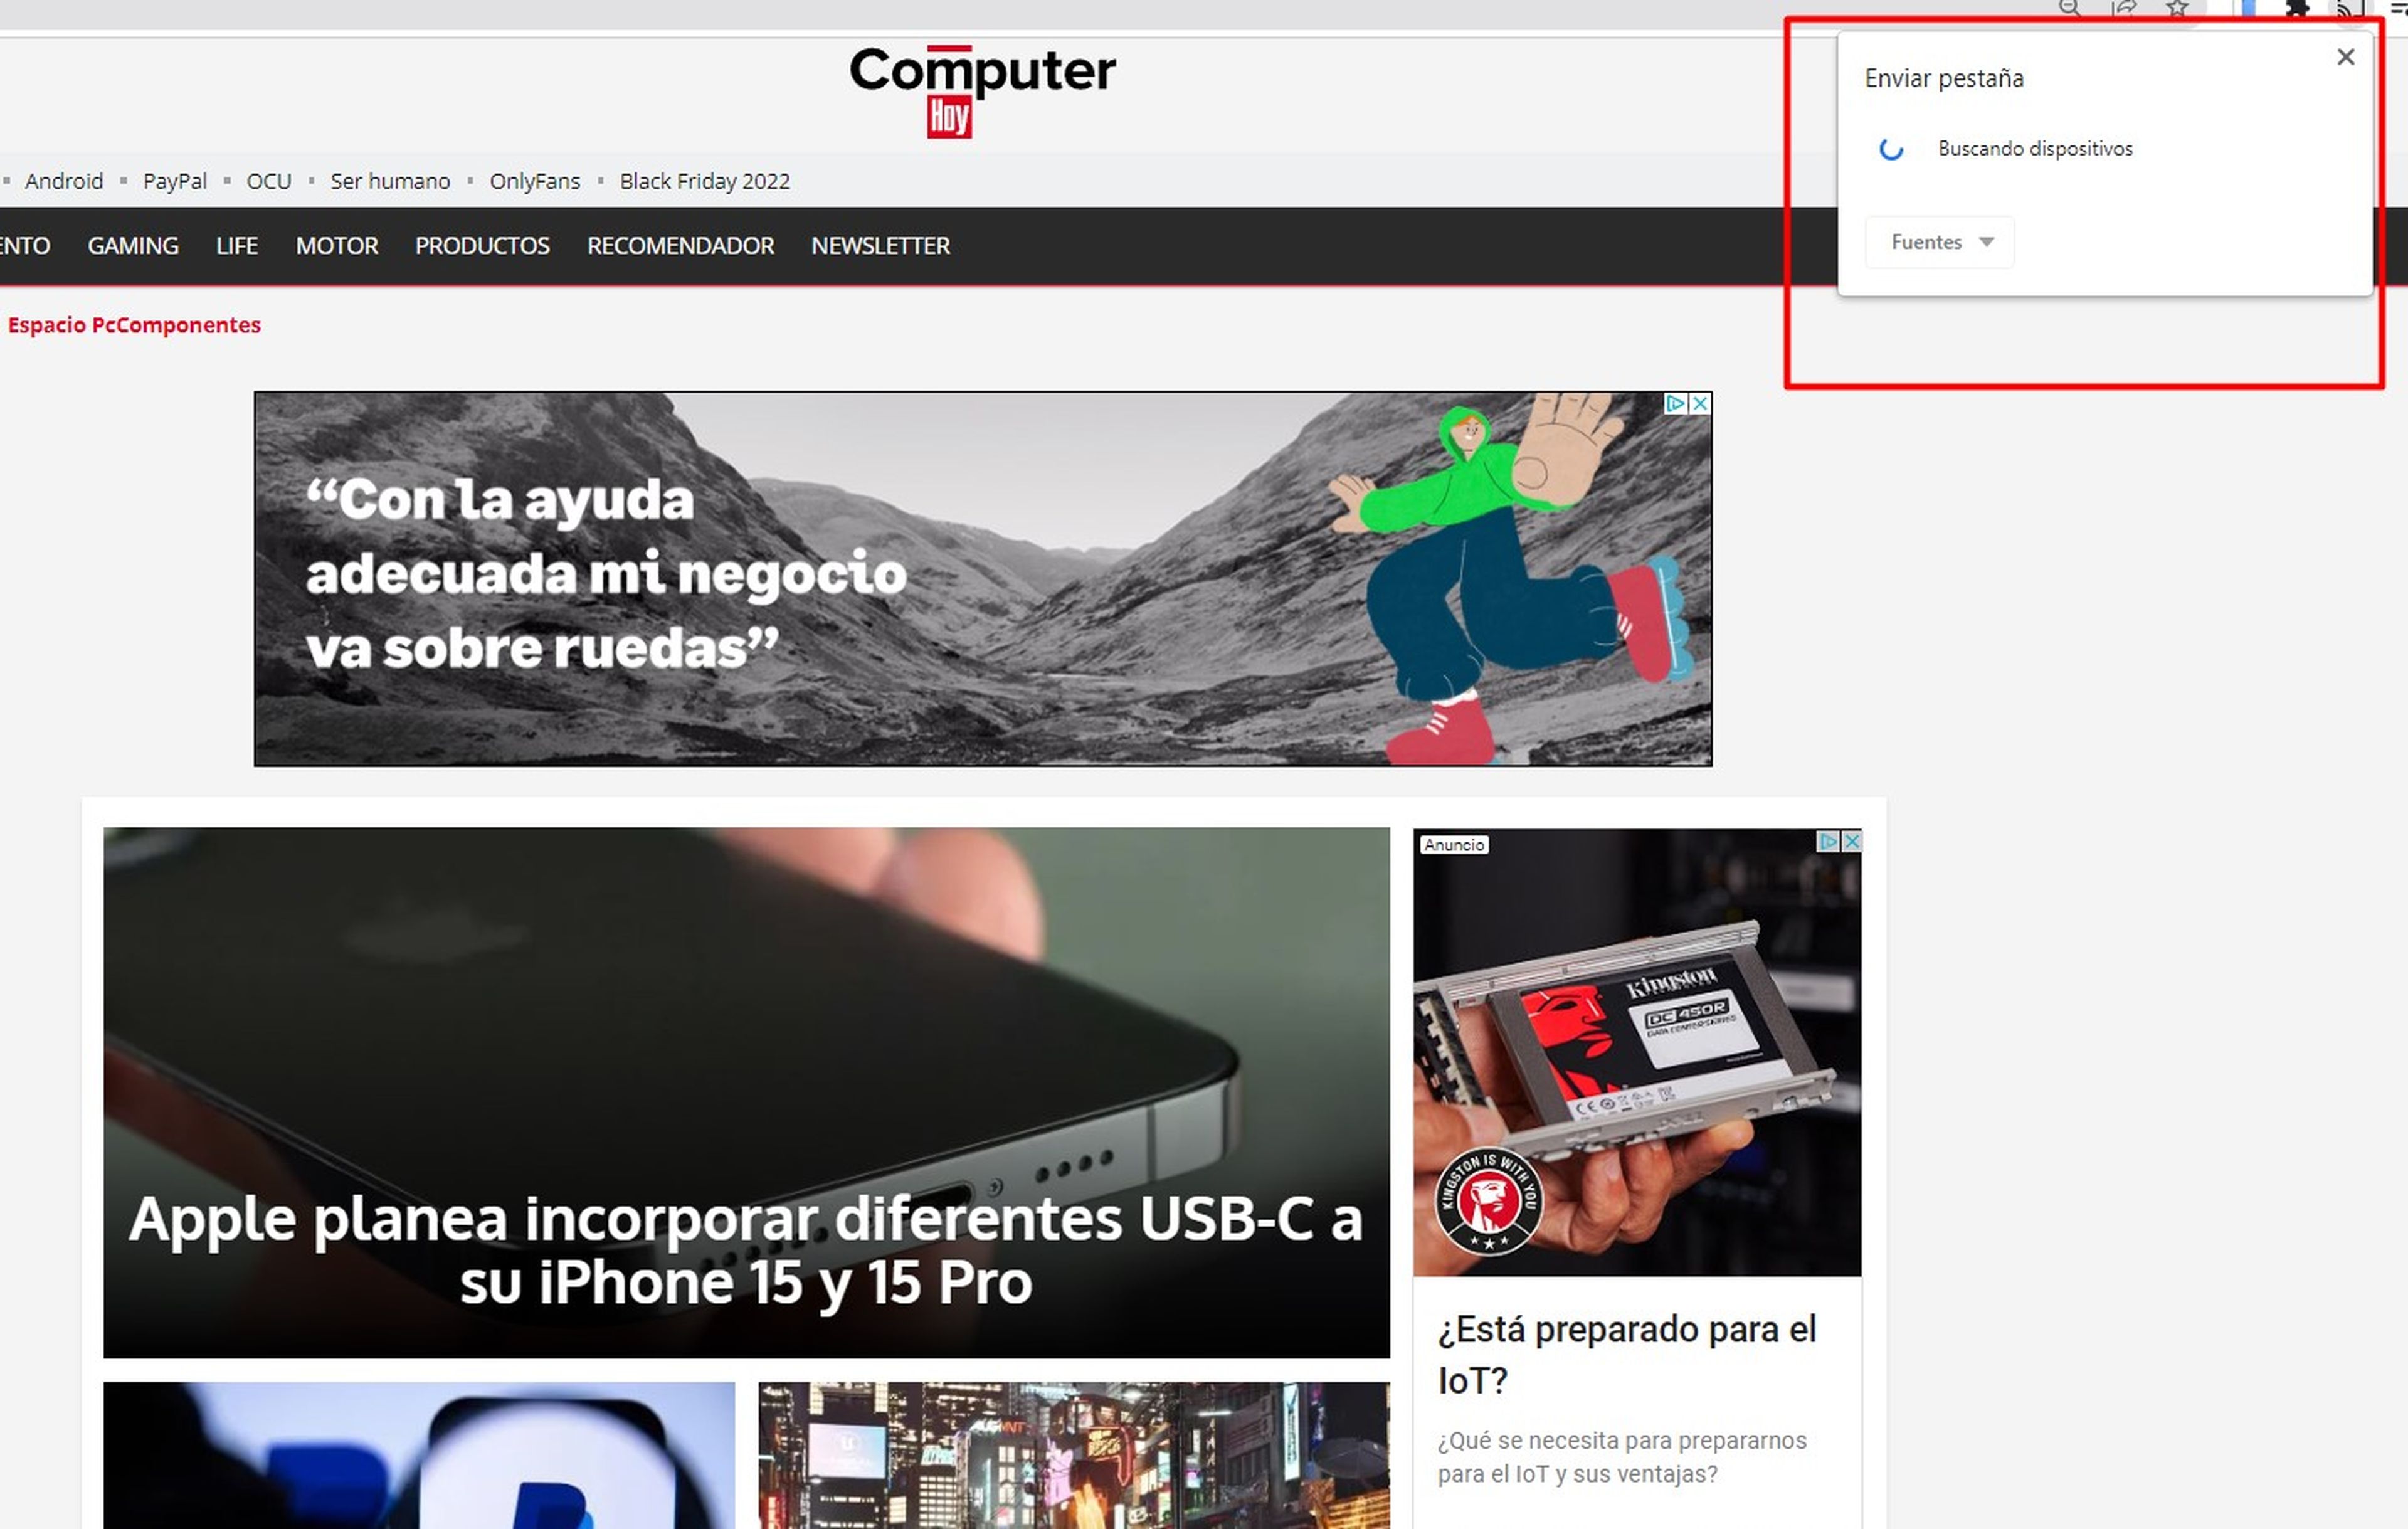The height and width of the screenshot is (1529, 2408).
Task: Open '¿Está preparado para el IoT?' headline
Action: [x=1627, y=1355]
